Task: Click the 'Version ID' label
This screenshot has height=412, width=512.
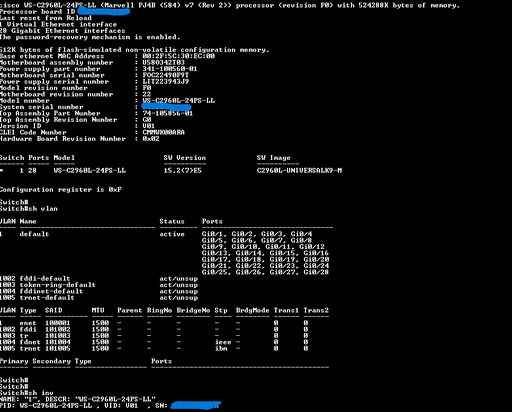Action: point(20,126)
